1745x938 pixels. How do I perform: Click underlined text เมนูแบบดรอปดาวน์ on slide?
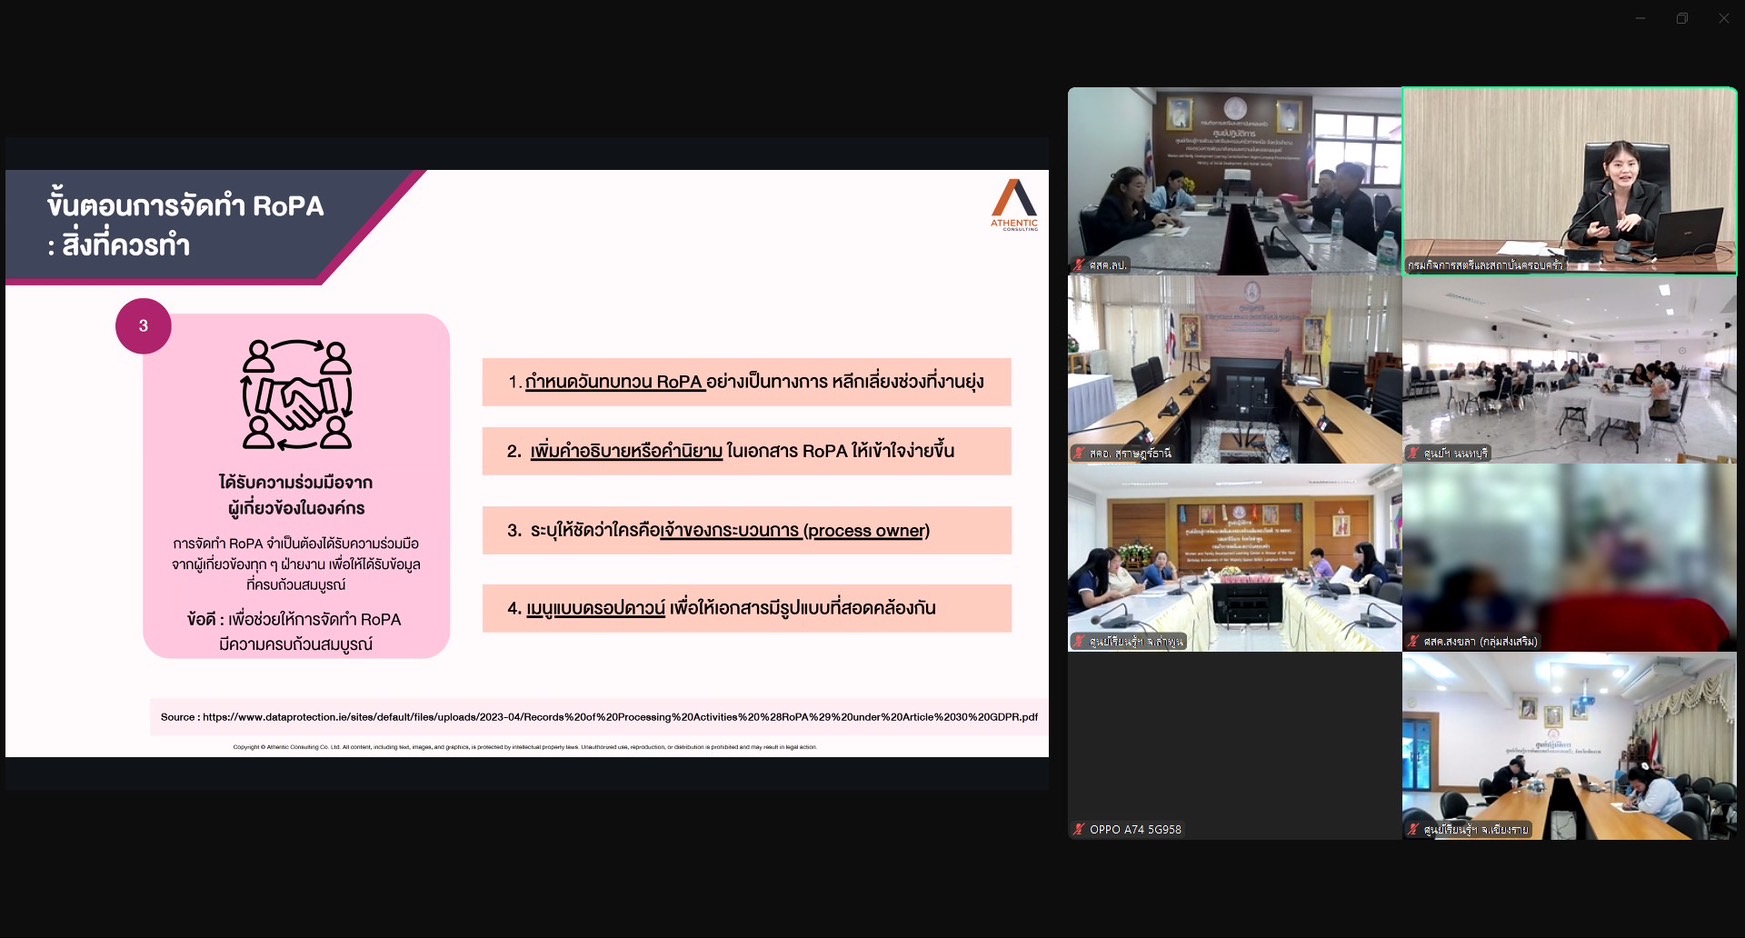[596, 608]
